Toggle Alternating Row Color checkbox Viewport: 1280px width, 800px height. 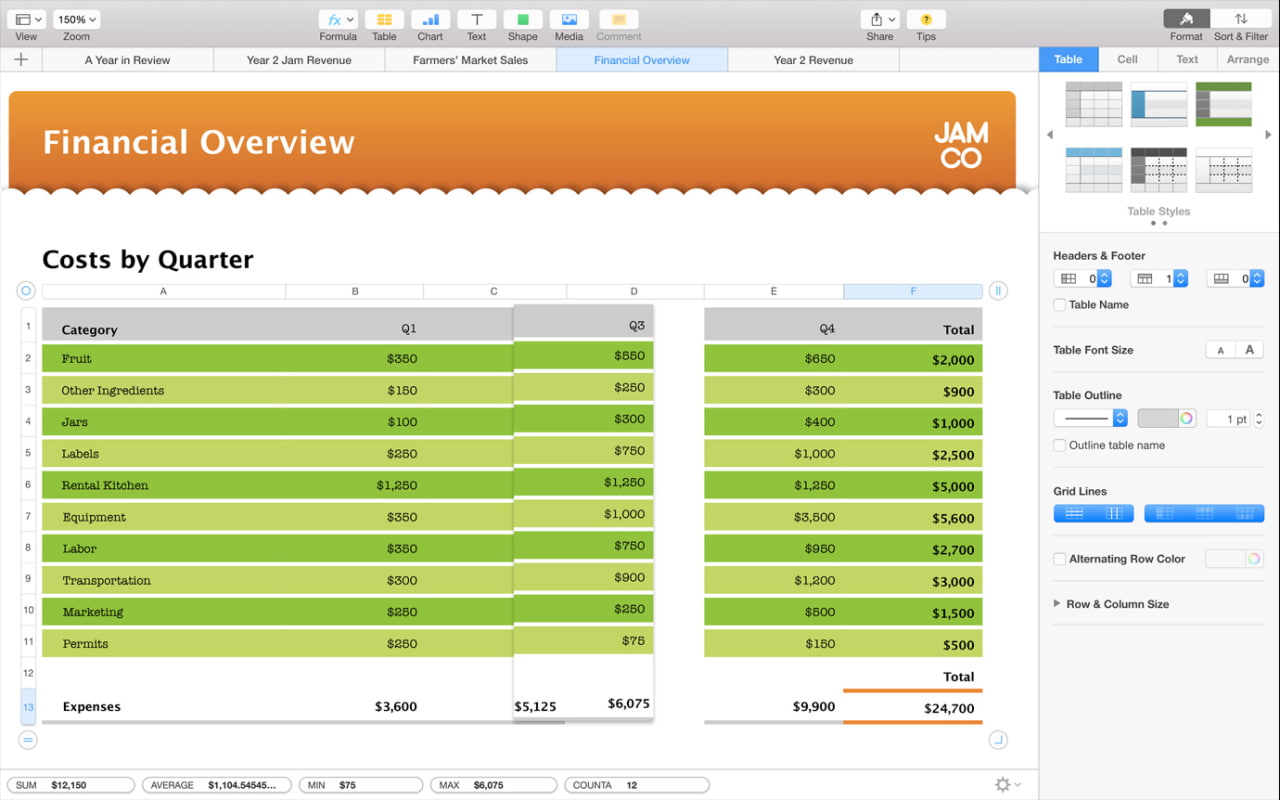1060,560
